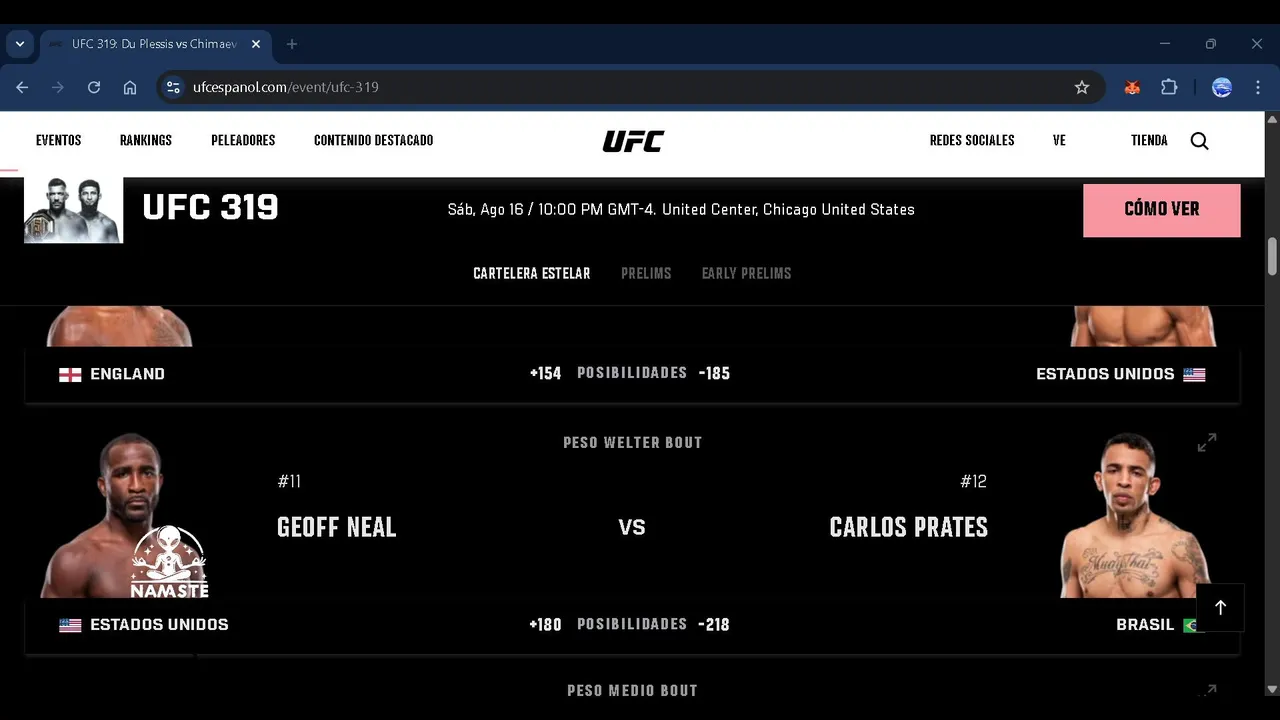Click the +180 odds for Neal
Screen dimensions: 1280x720
tap(545, 625)
